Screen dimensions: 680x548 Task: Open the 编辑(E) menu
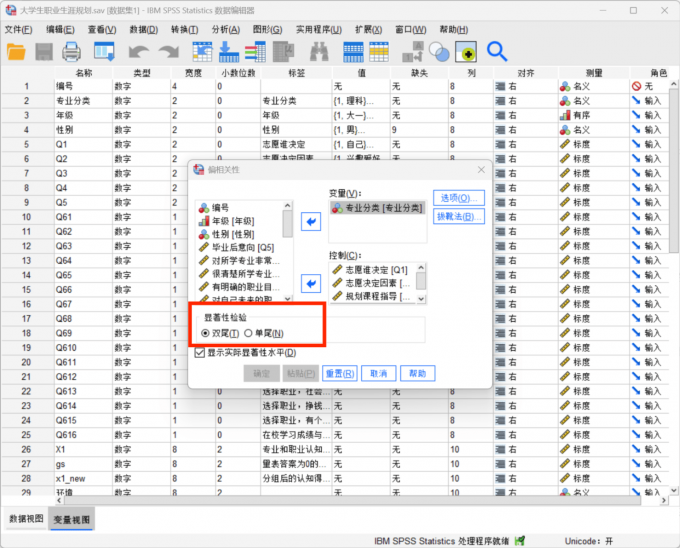[60, 29]
